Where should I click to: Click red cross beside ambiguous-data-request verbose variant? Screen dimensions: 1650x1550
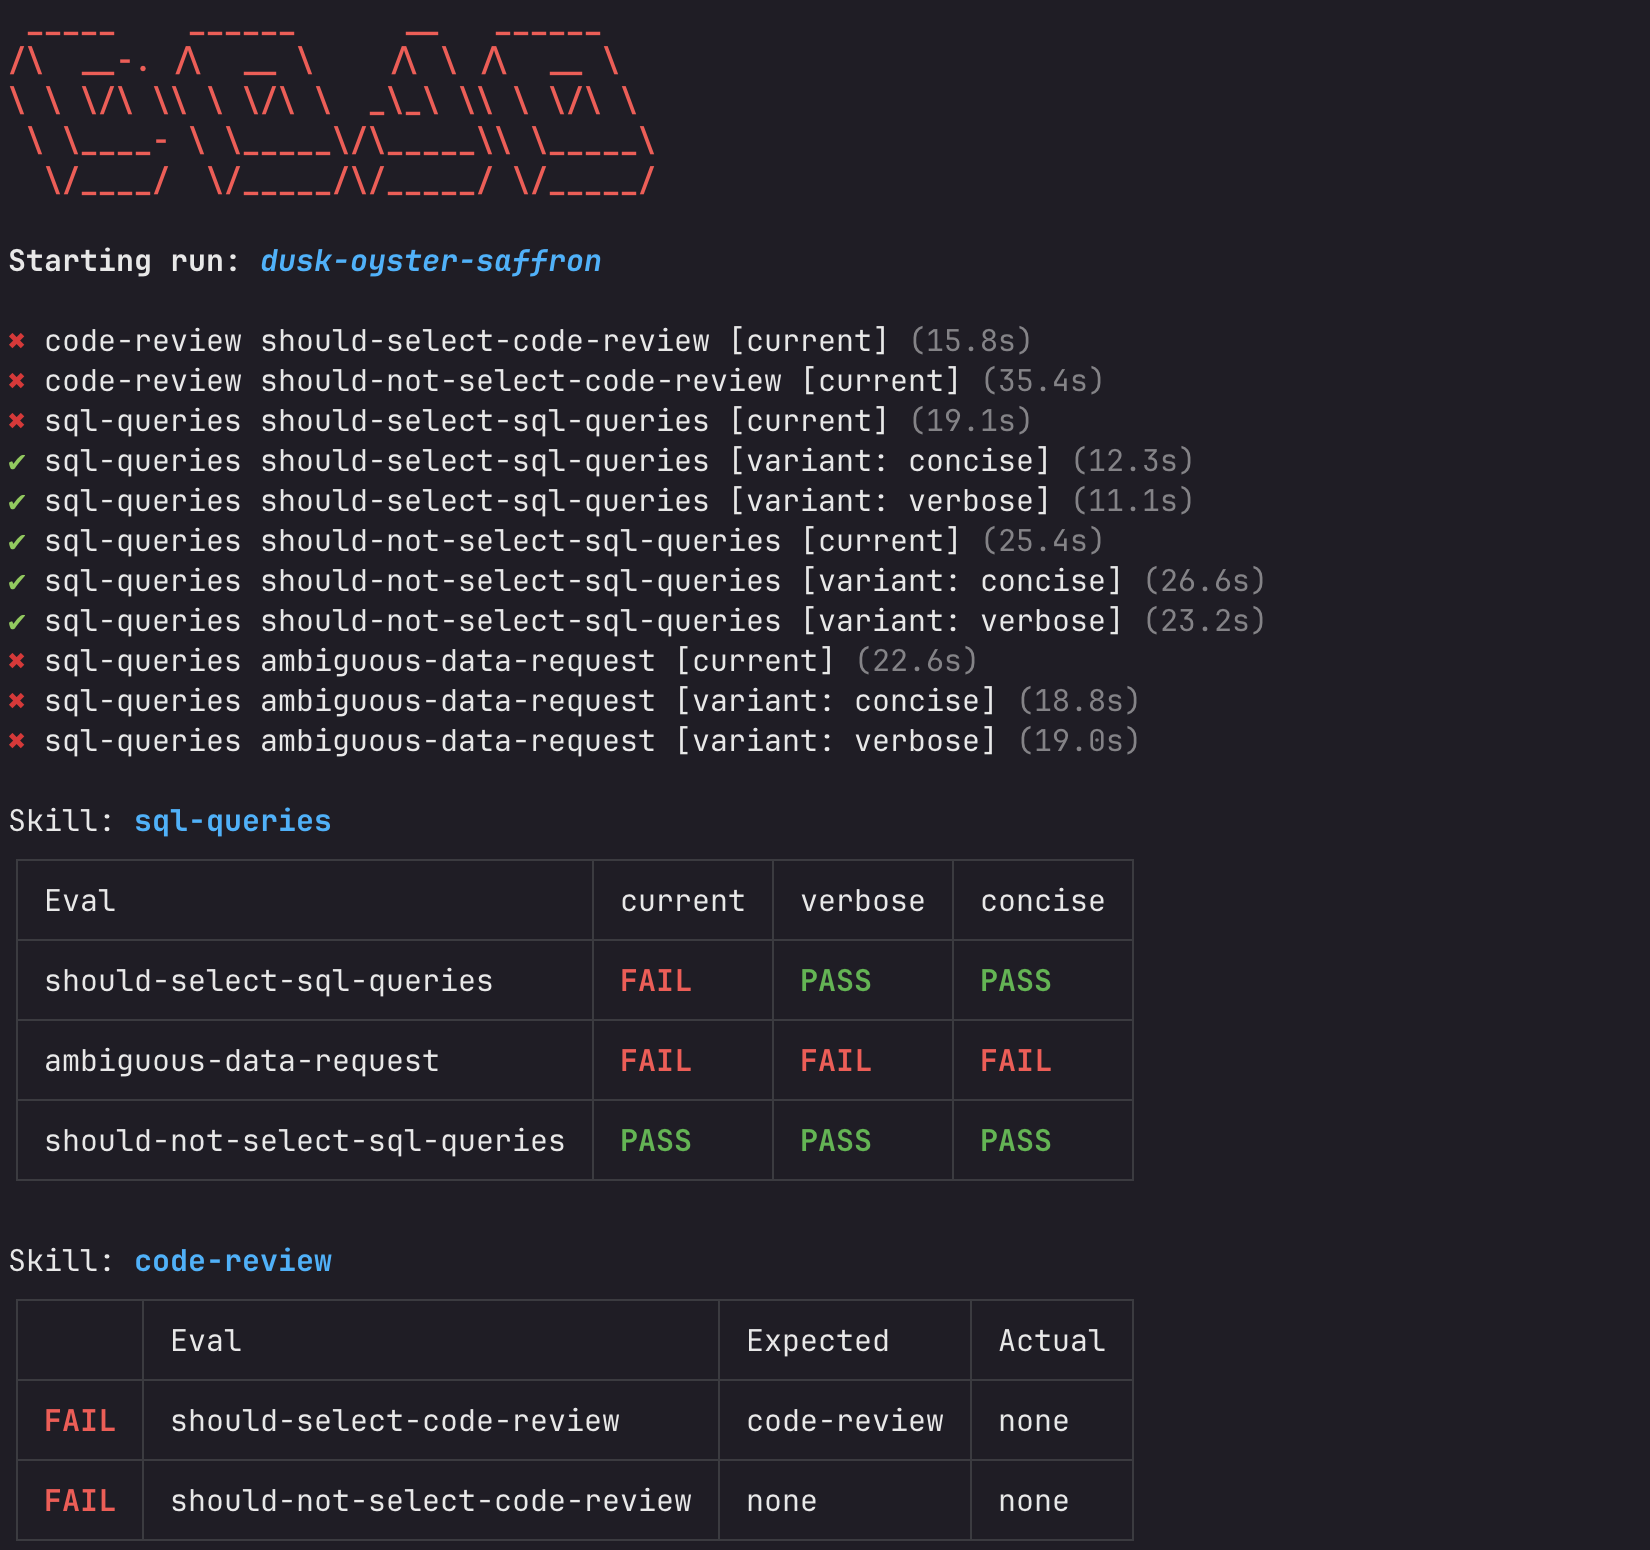(18, 740)
